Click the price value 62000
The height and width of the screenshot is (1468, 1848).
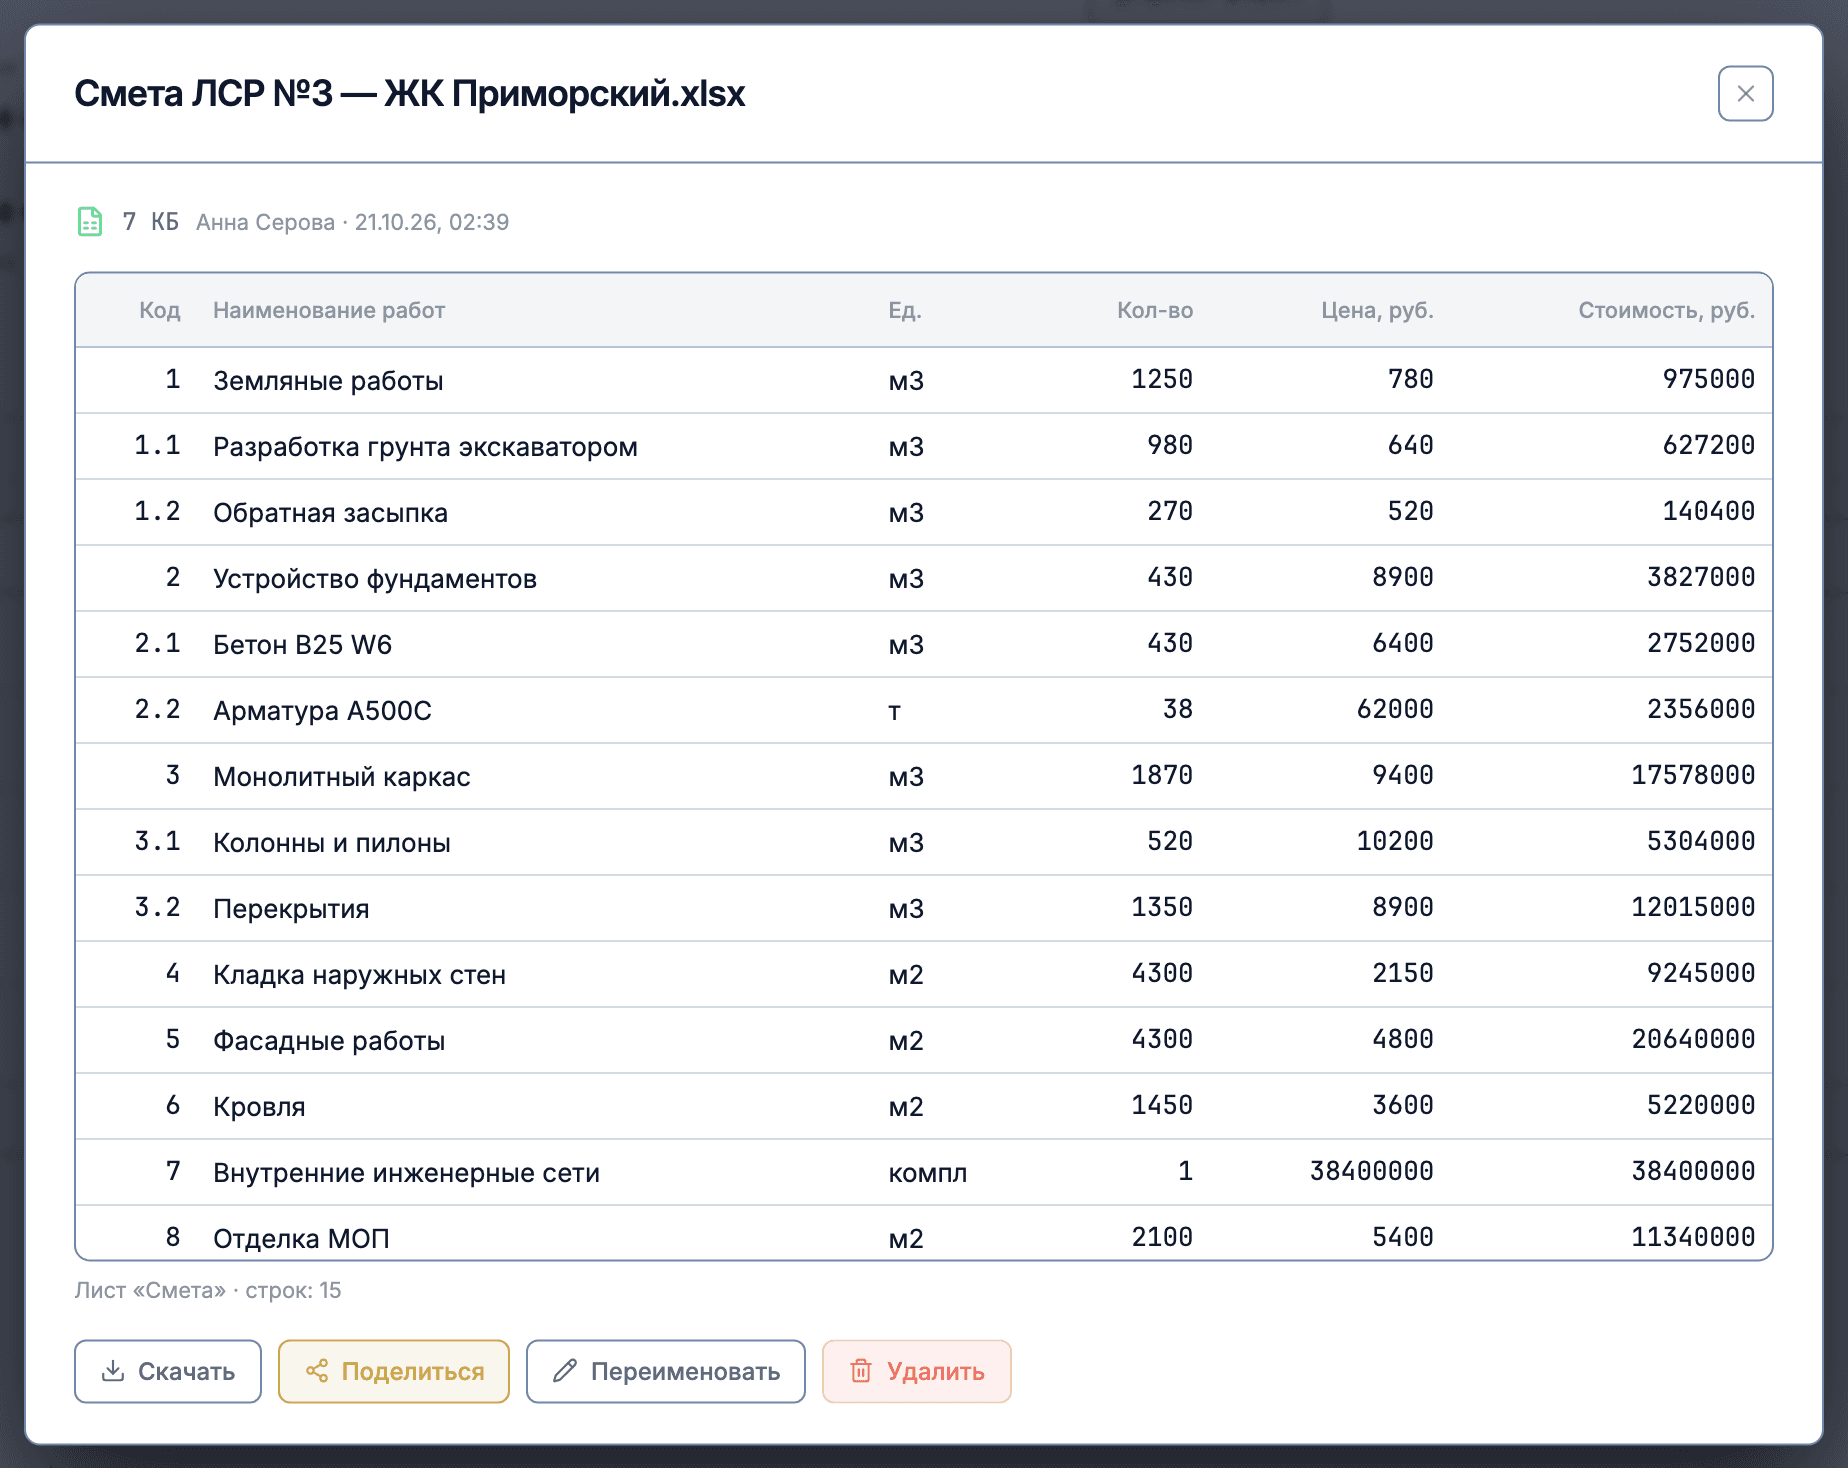[x=1395, y=709]
